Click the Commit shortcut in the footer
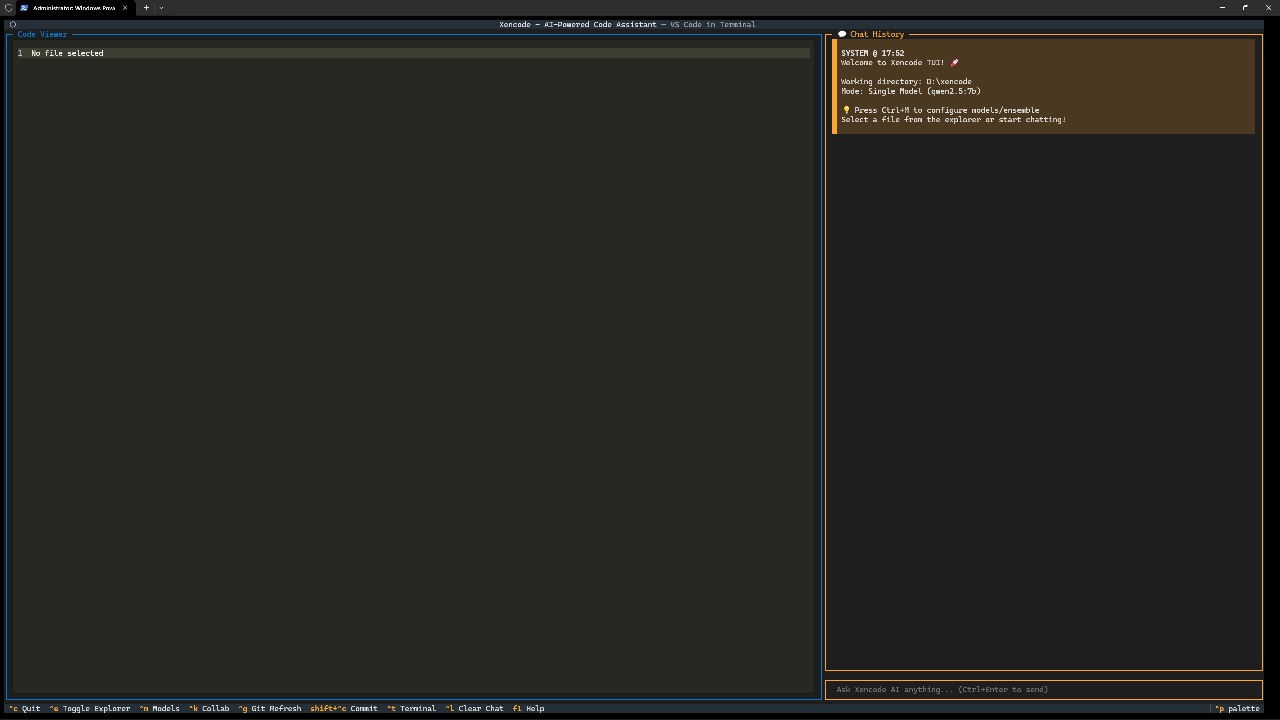 (x=344, y=708)
